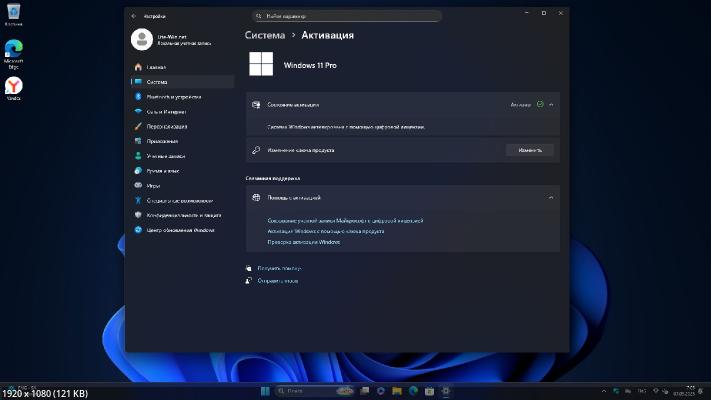Open the Bluetooth и устройства sidebar section
Viewport: 711px width, 400px height.
(167, 97)
